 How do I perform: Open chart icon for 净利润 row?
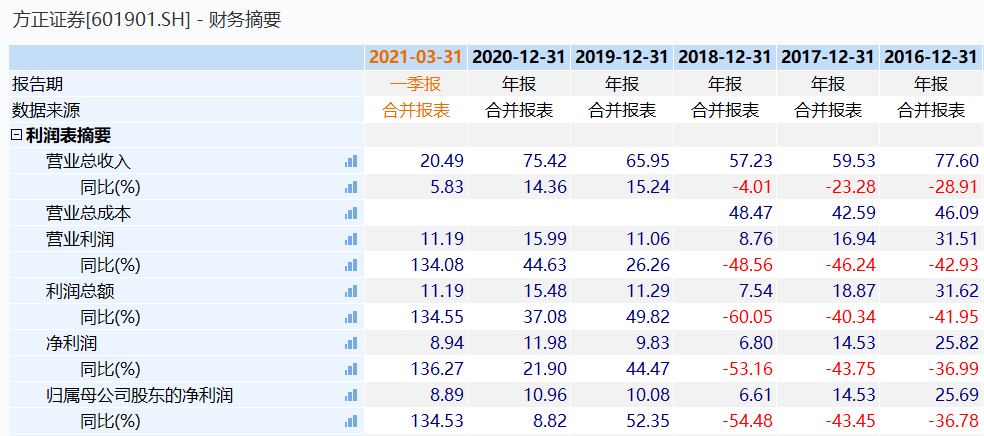click(351, 343)
